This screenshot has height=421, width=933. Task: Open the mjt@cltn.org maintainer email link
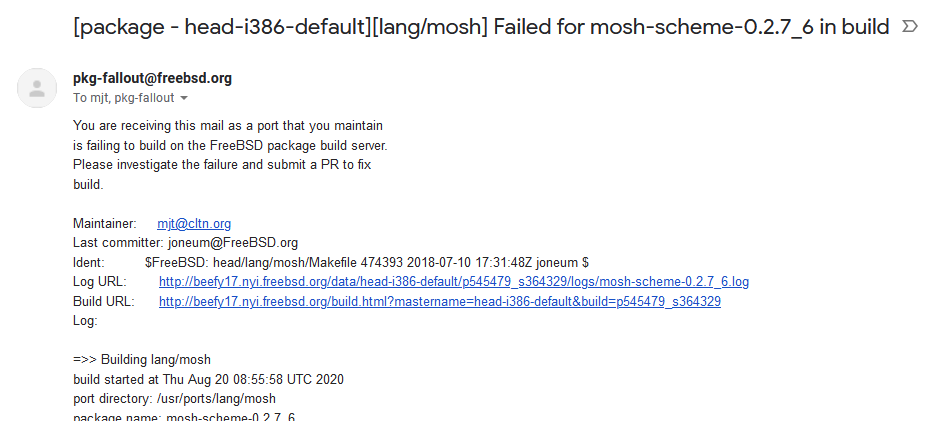(194, 224)
